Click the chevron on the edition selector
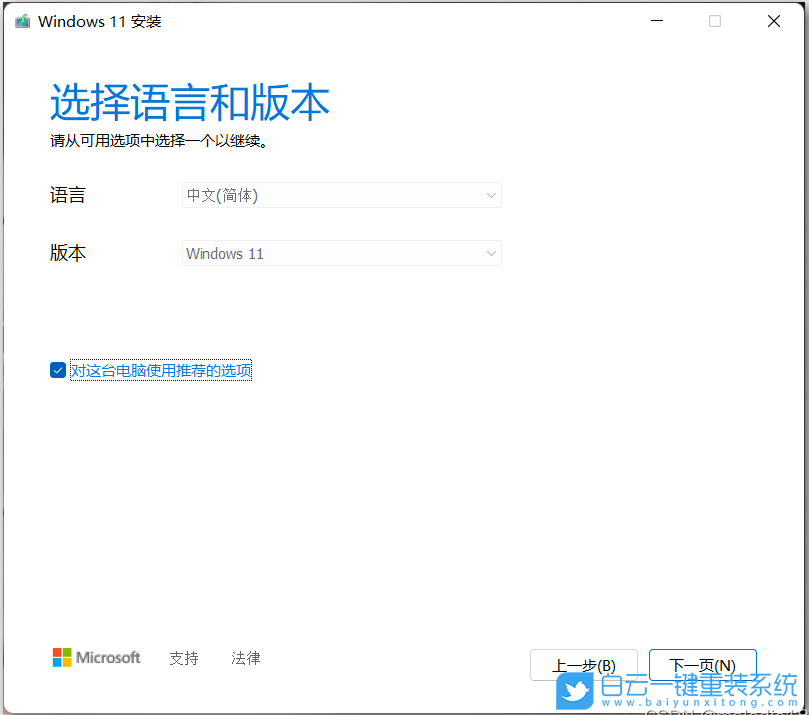Image resolution: width=809 pixels, height=715 pixels. click(x=491, y=253)
